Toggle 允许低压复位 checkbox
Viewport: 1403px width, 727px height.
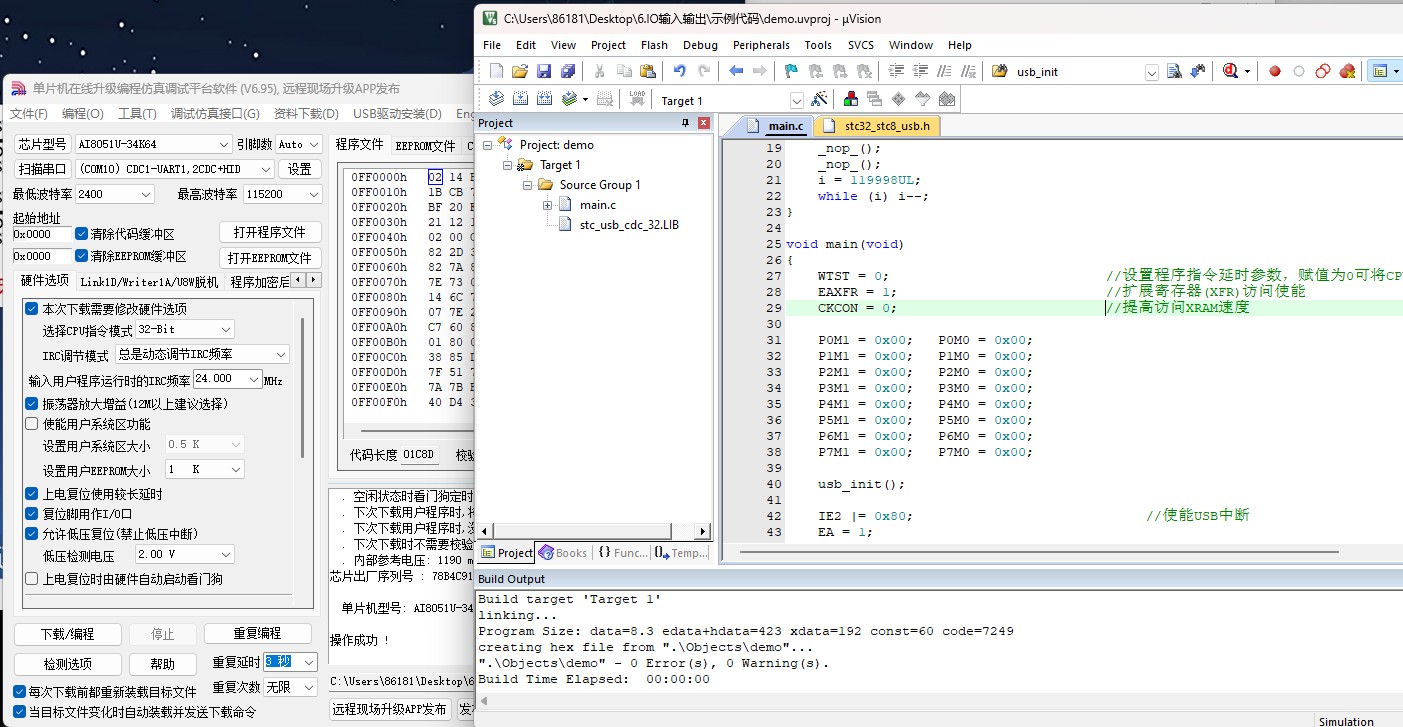click(x=32, y=534)
